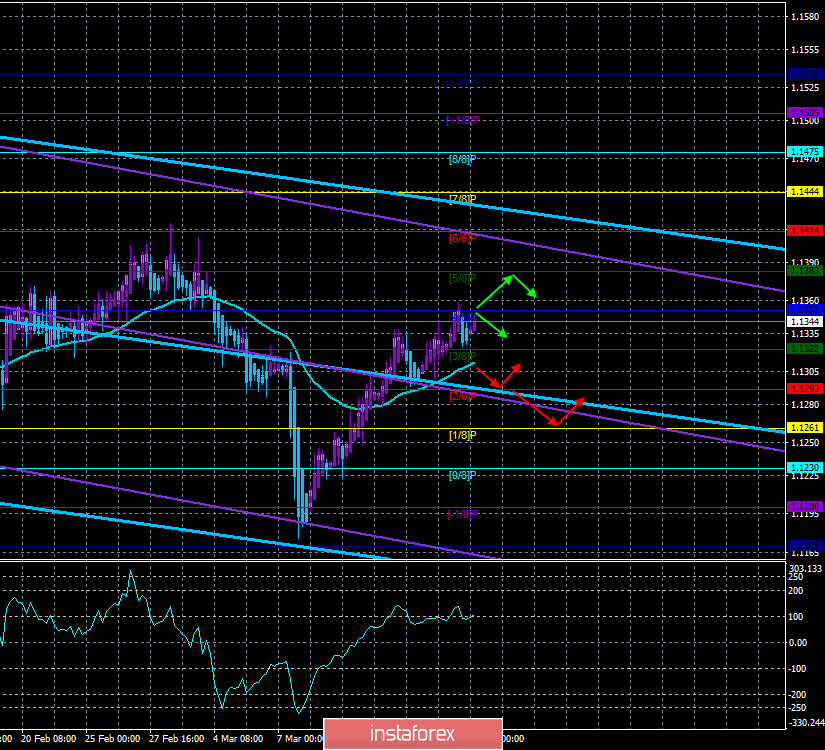Click the [7/8]P Murray level label

point(462,199)
